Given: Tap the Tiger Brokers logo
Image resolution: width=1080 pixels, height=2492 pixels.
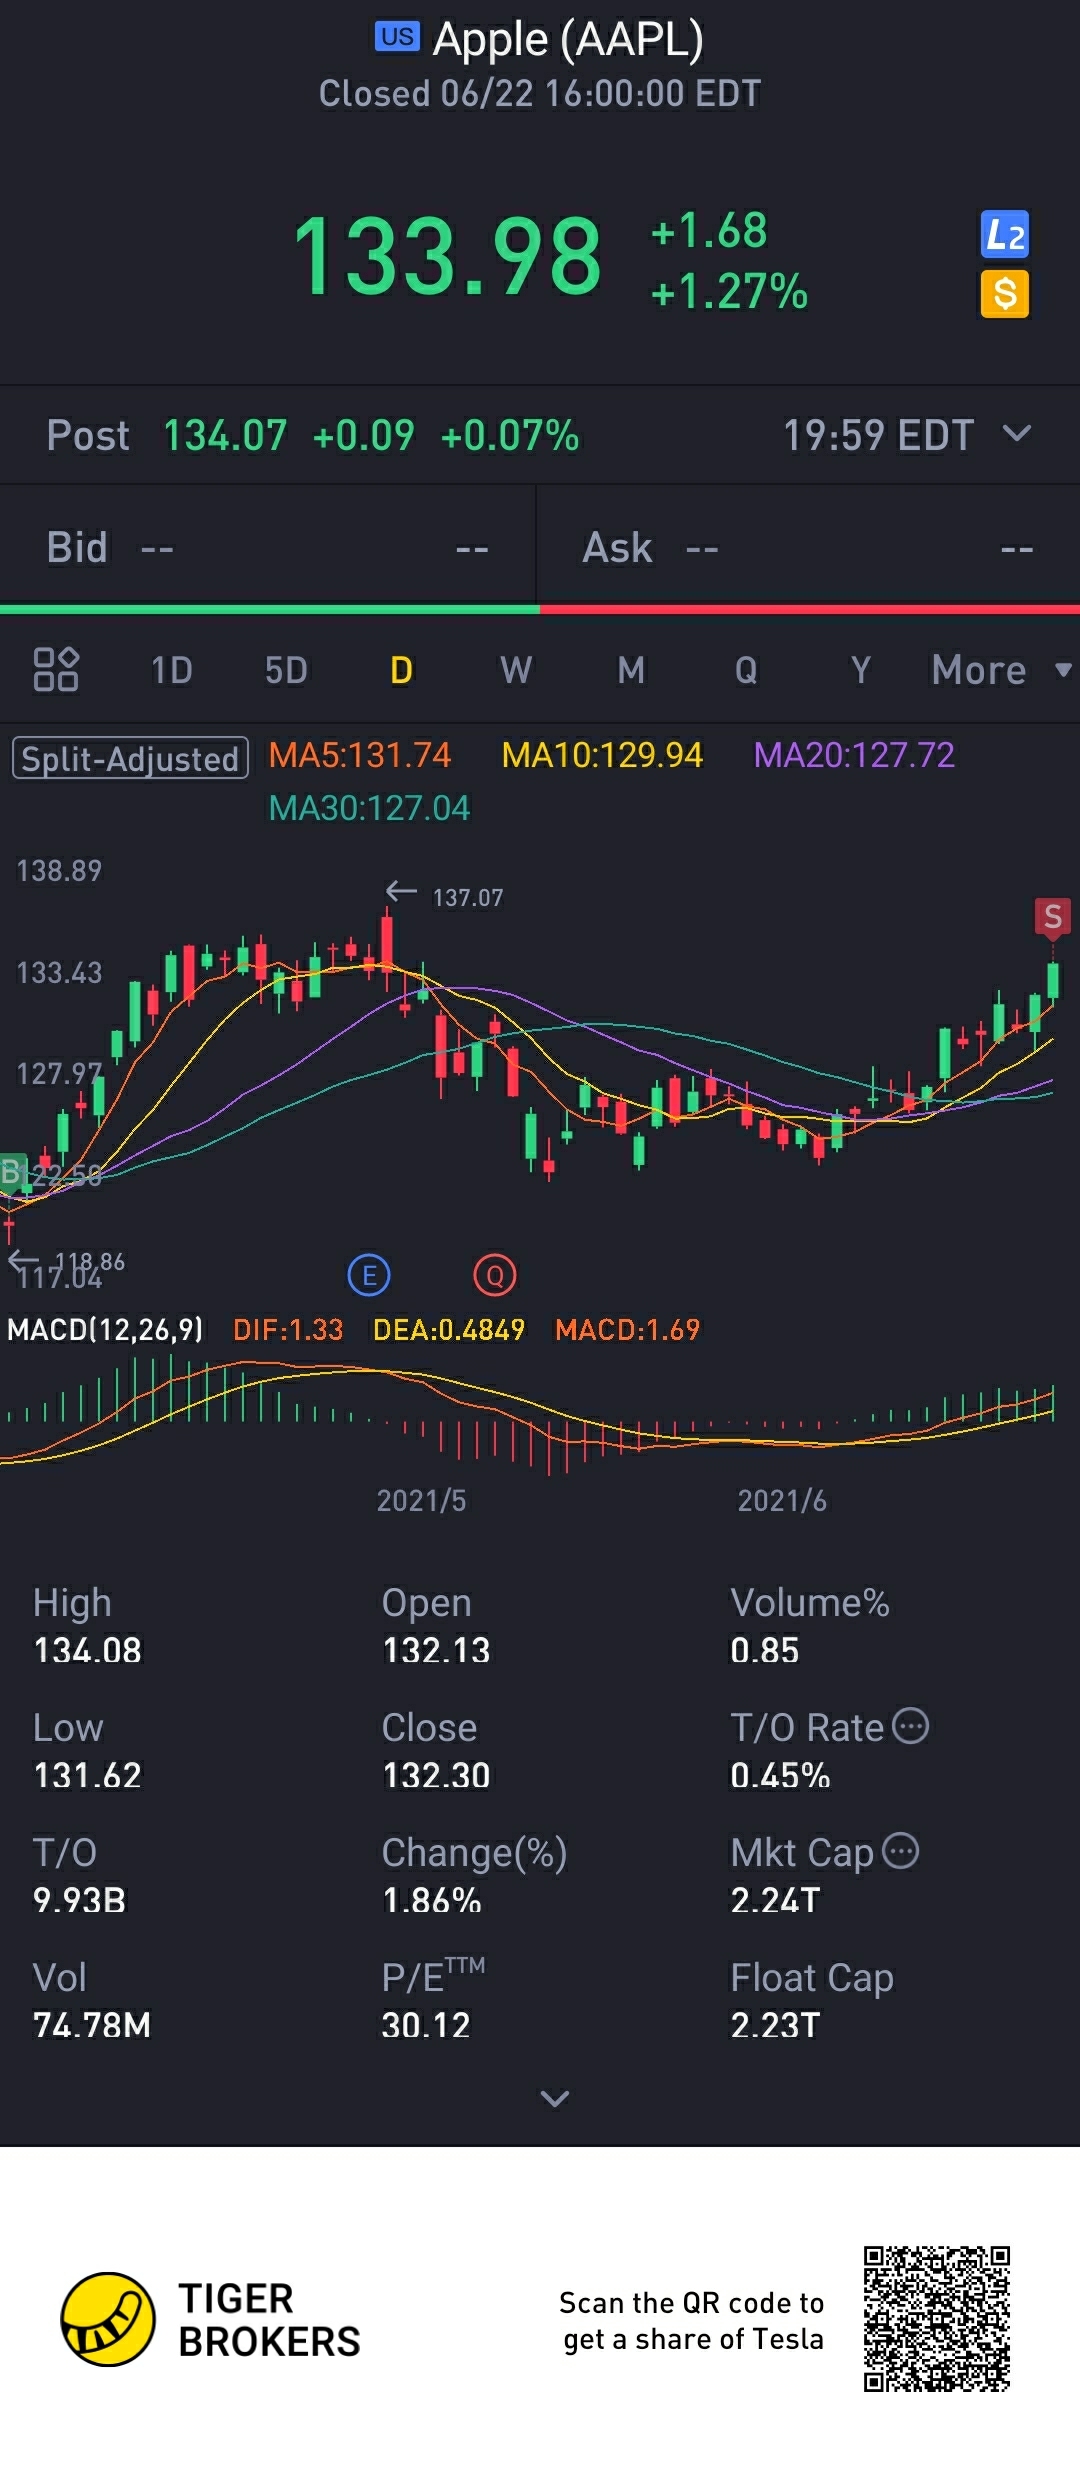Looking at the screenshot, I should coord(108,2319).
